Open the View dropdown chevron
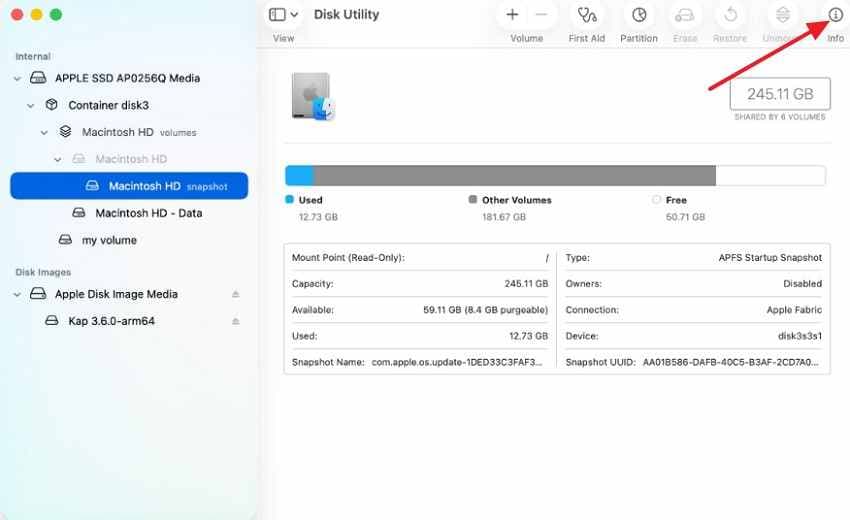The image size is (850, 520). click(294, 15)
